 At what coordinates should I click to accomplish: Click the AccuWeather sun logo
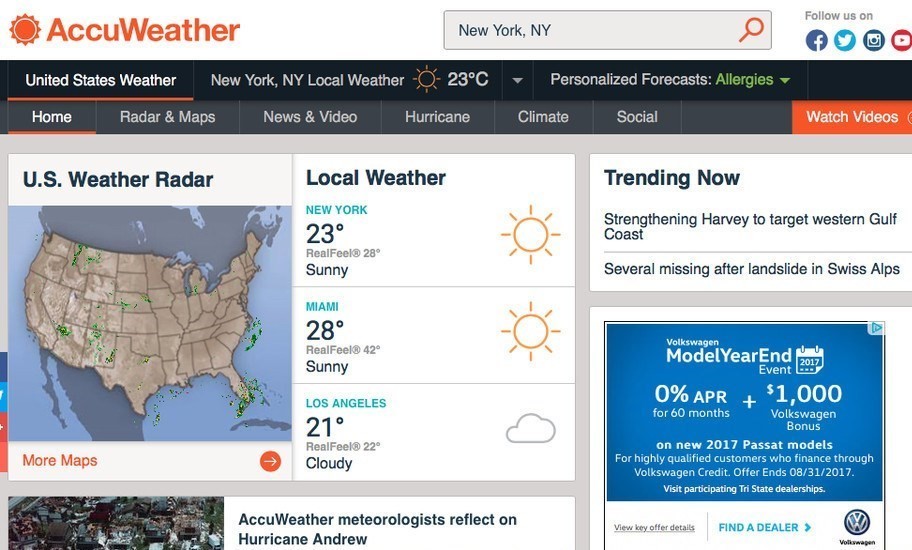[x=25, y=30]
